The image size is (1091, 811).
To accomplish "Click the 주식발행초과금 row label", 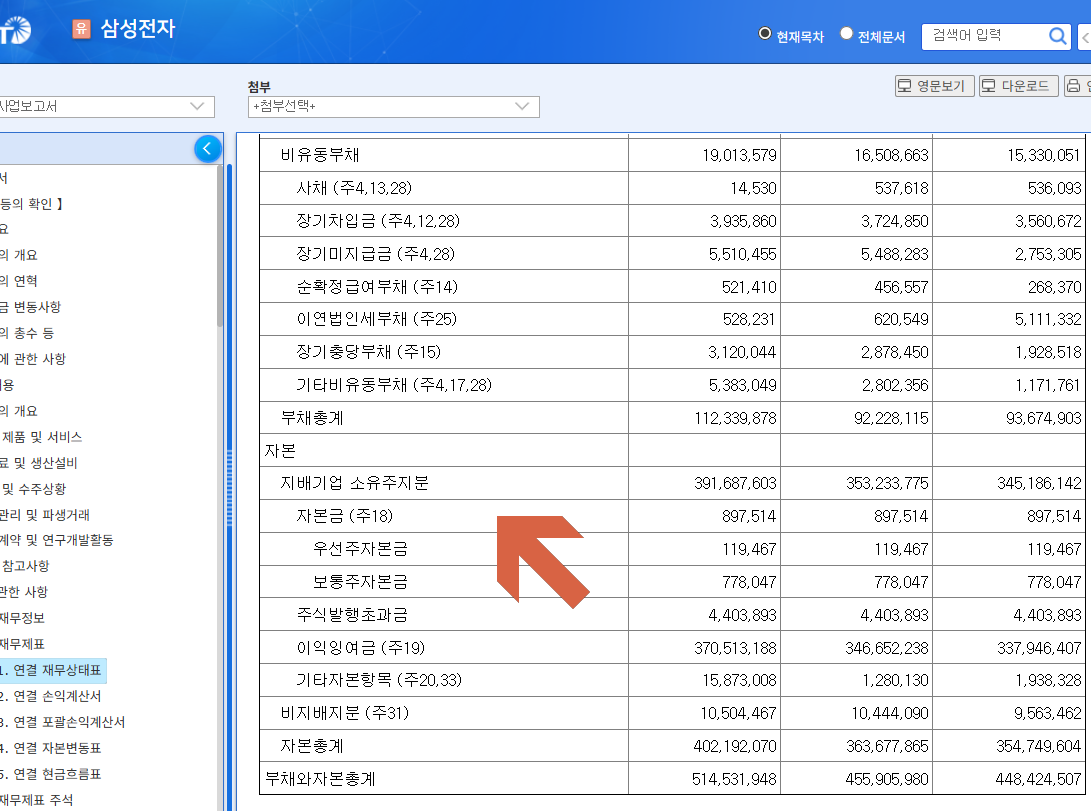I will point(352,615).
